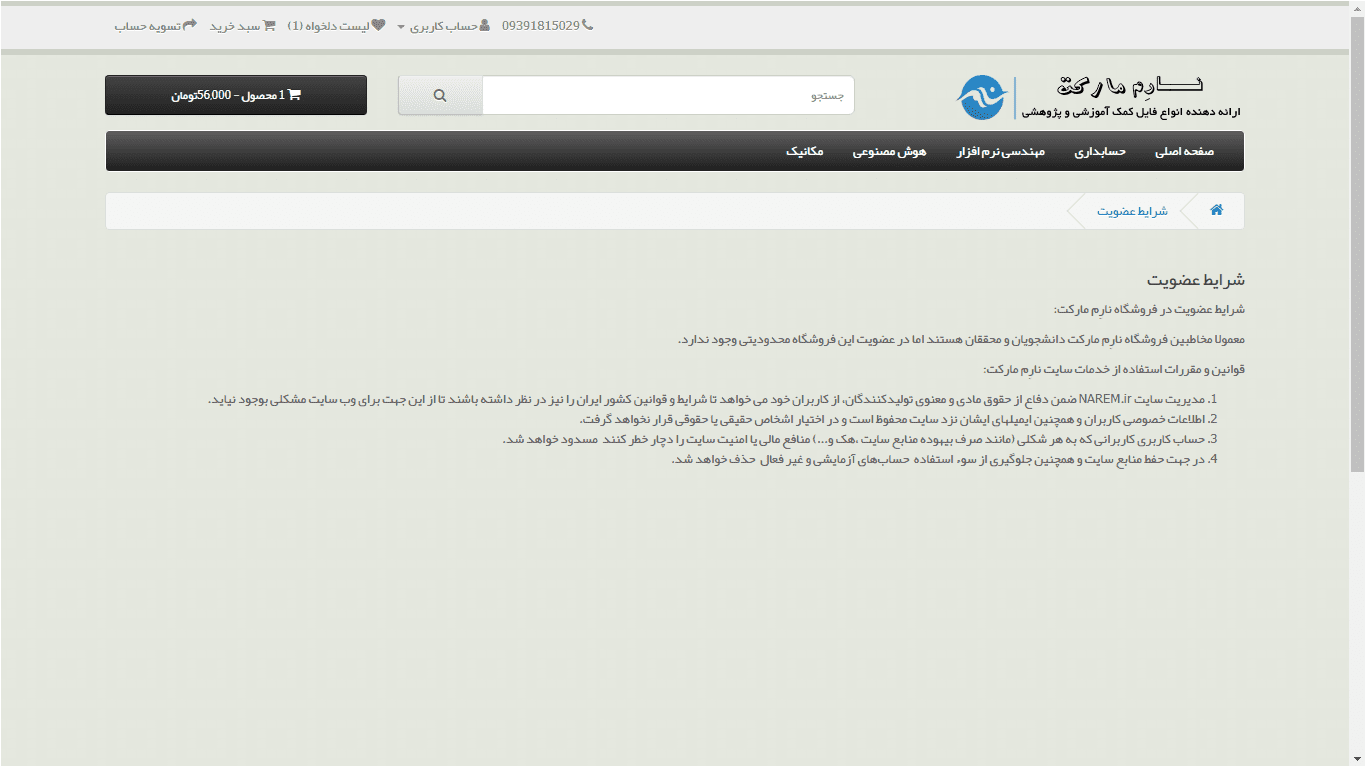Click the home icon in breadcrumb
This screenshot has width=1366, height=767.
click(1217, 210)
